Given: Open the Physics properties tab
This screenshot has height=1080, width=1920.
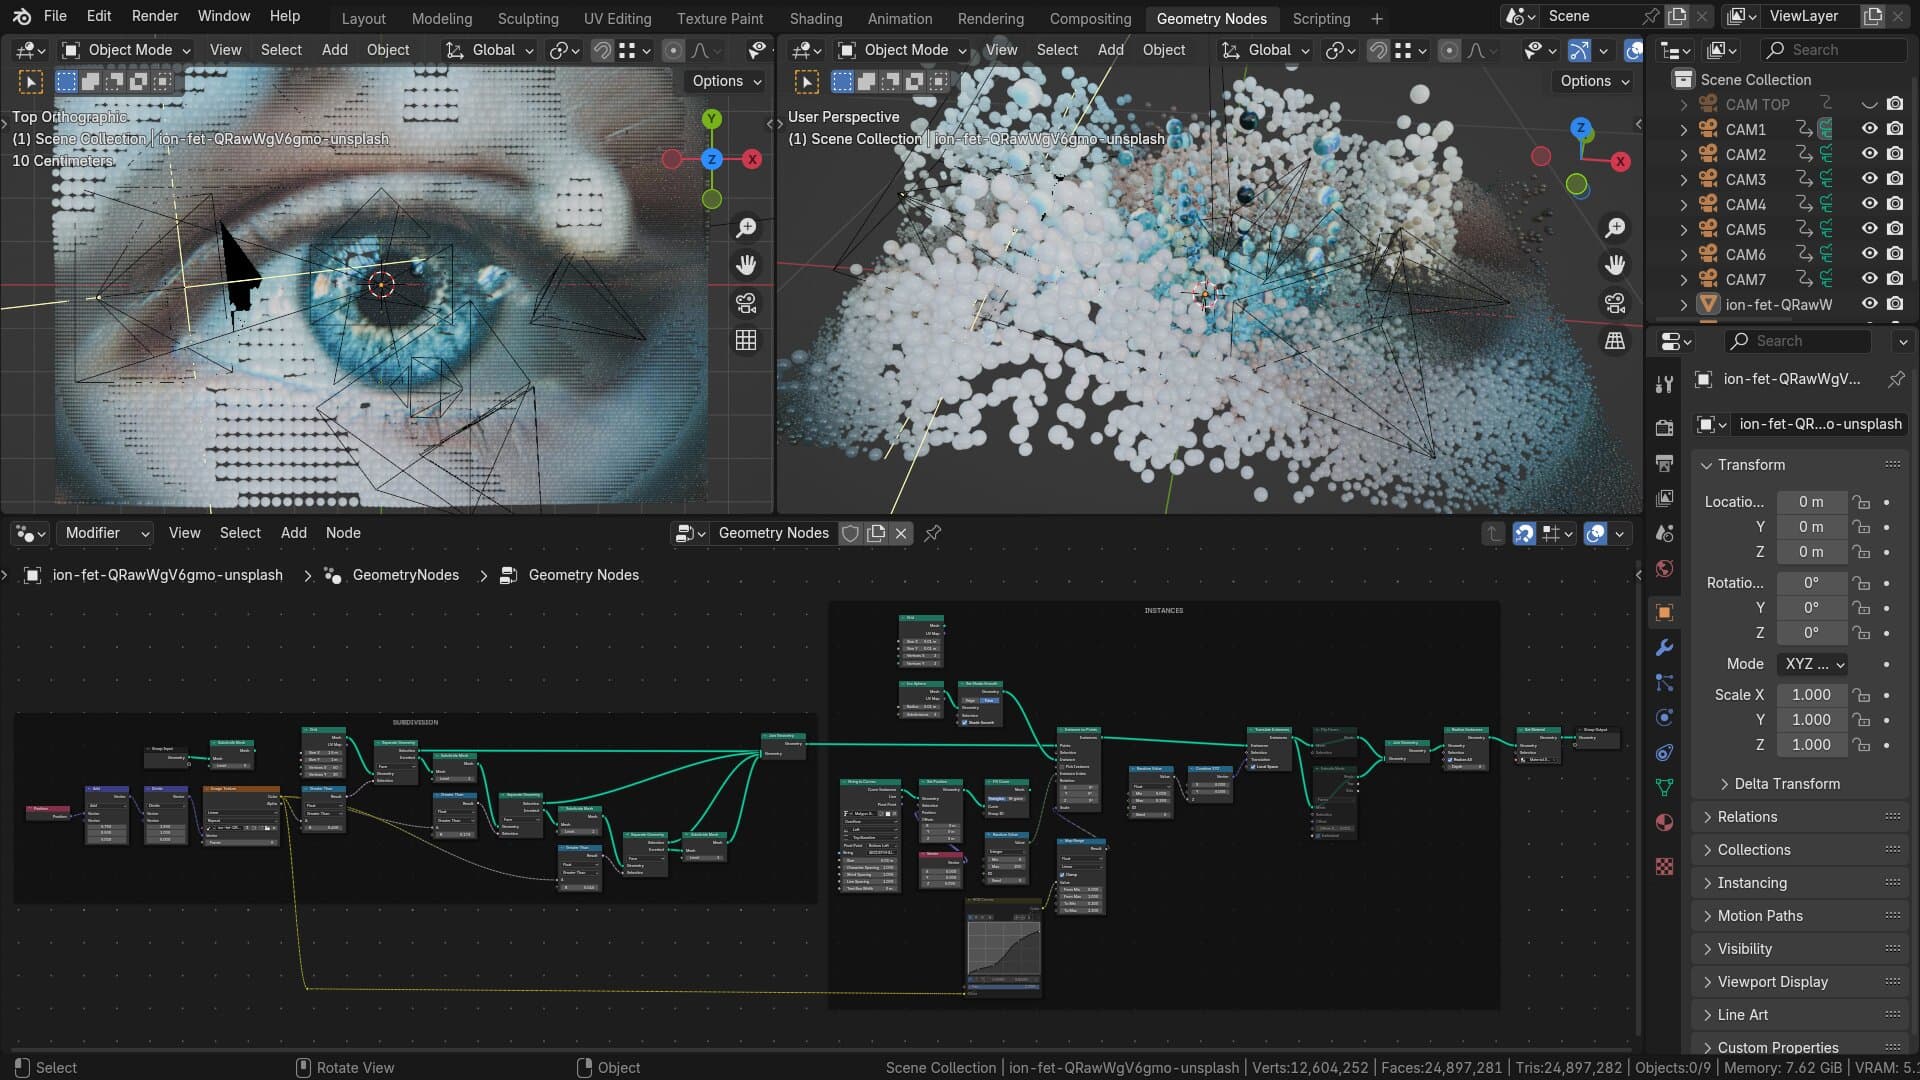Looking at the screenshot, I should (1664, 717).
